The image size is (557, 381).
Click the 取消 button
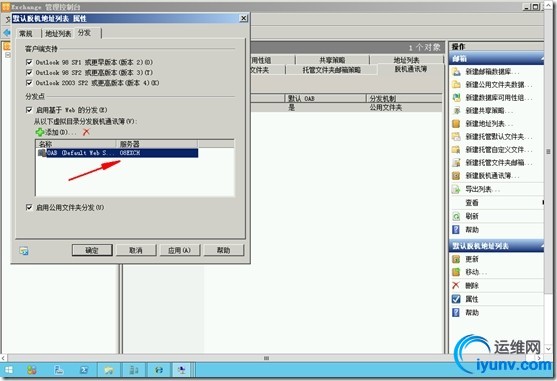136,250
